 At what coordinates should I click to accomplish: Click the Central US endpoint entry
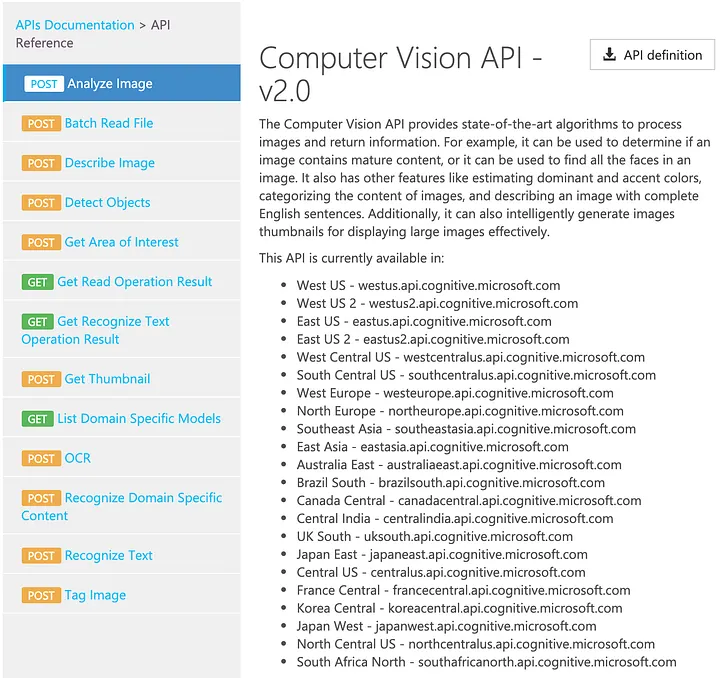[x=441, y=572]
